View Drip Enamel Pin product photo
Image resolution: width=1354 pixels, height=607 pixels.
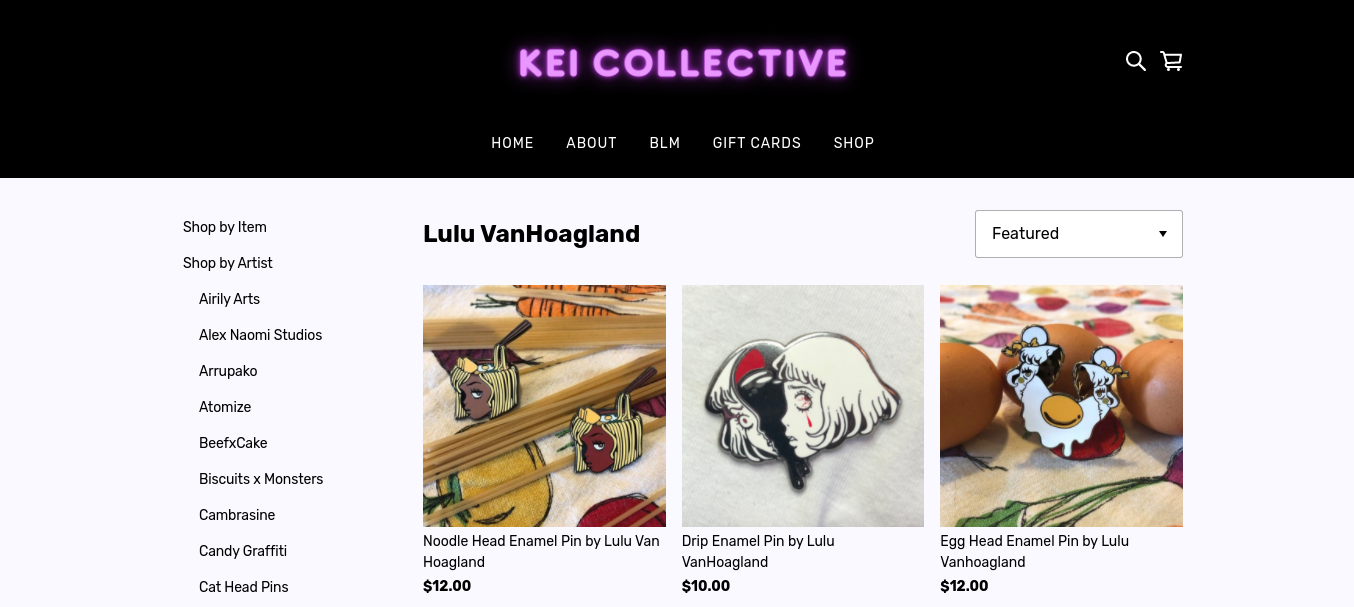tap(803, 406)
